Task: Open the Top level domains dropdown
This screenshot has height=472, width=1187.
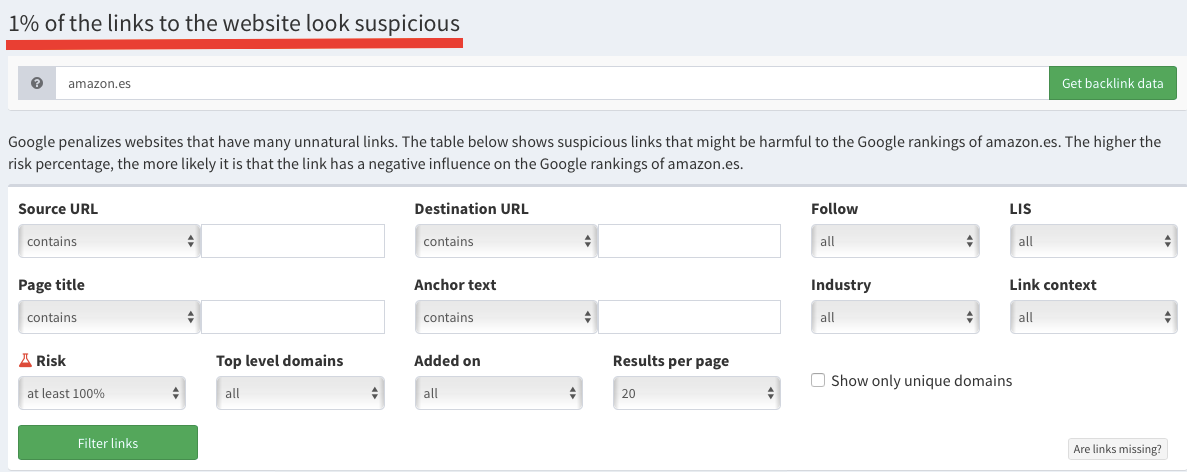Action: tap(300, 393)
